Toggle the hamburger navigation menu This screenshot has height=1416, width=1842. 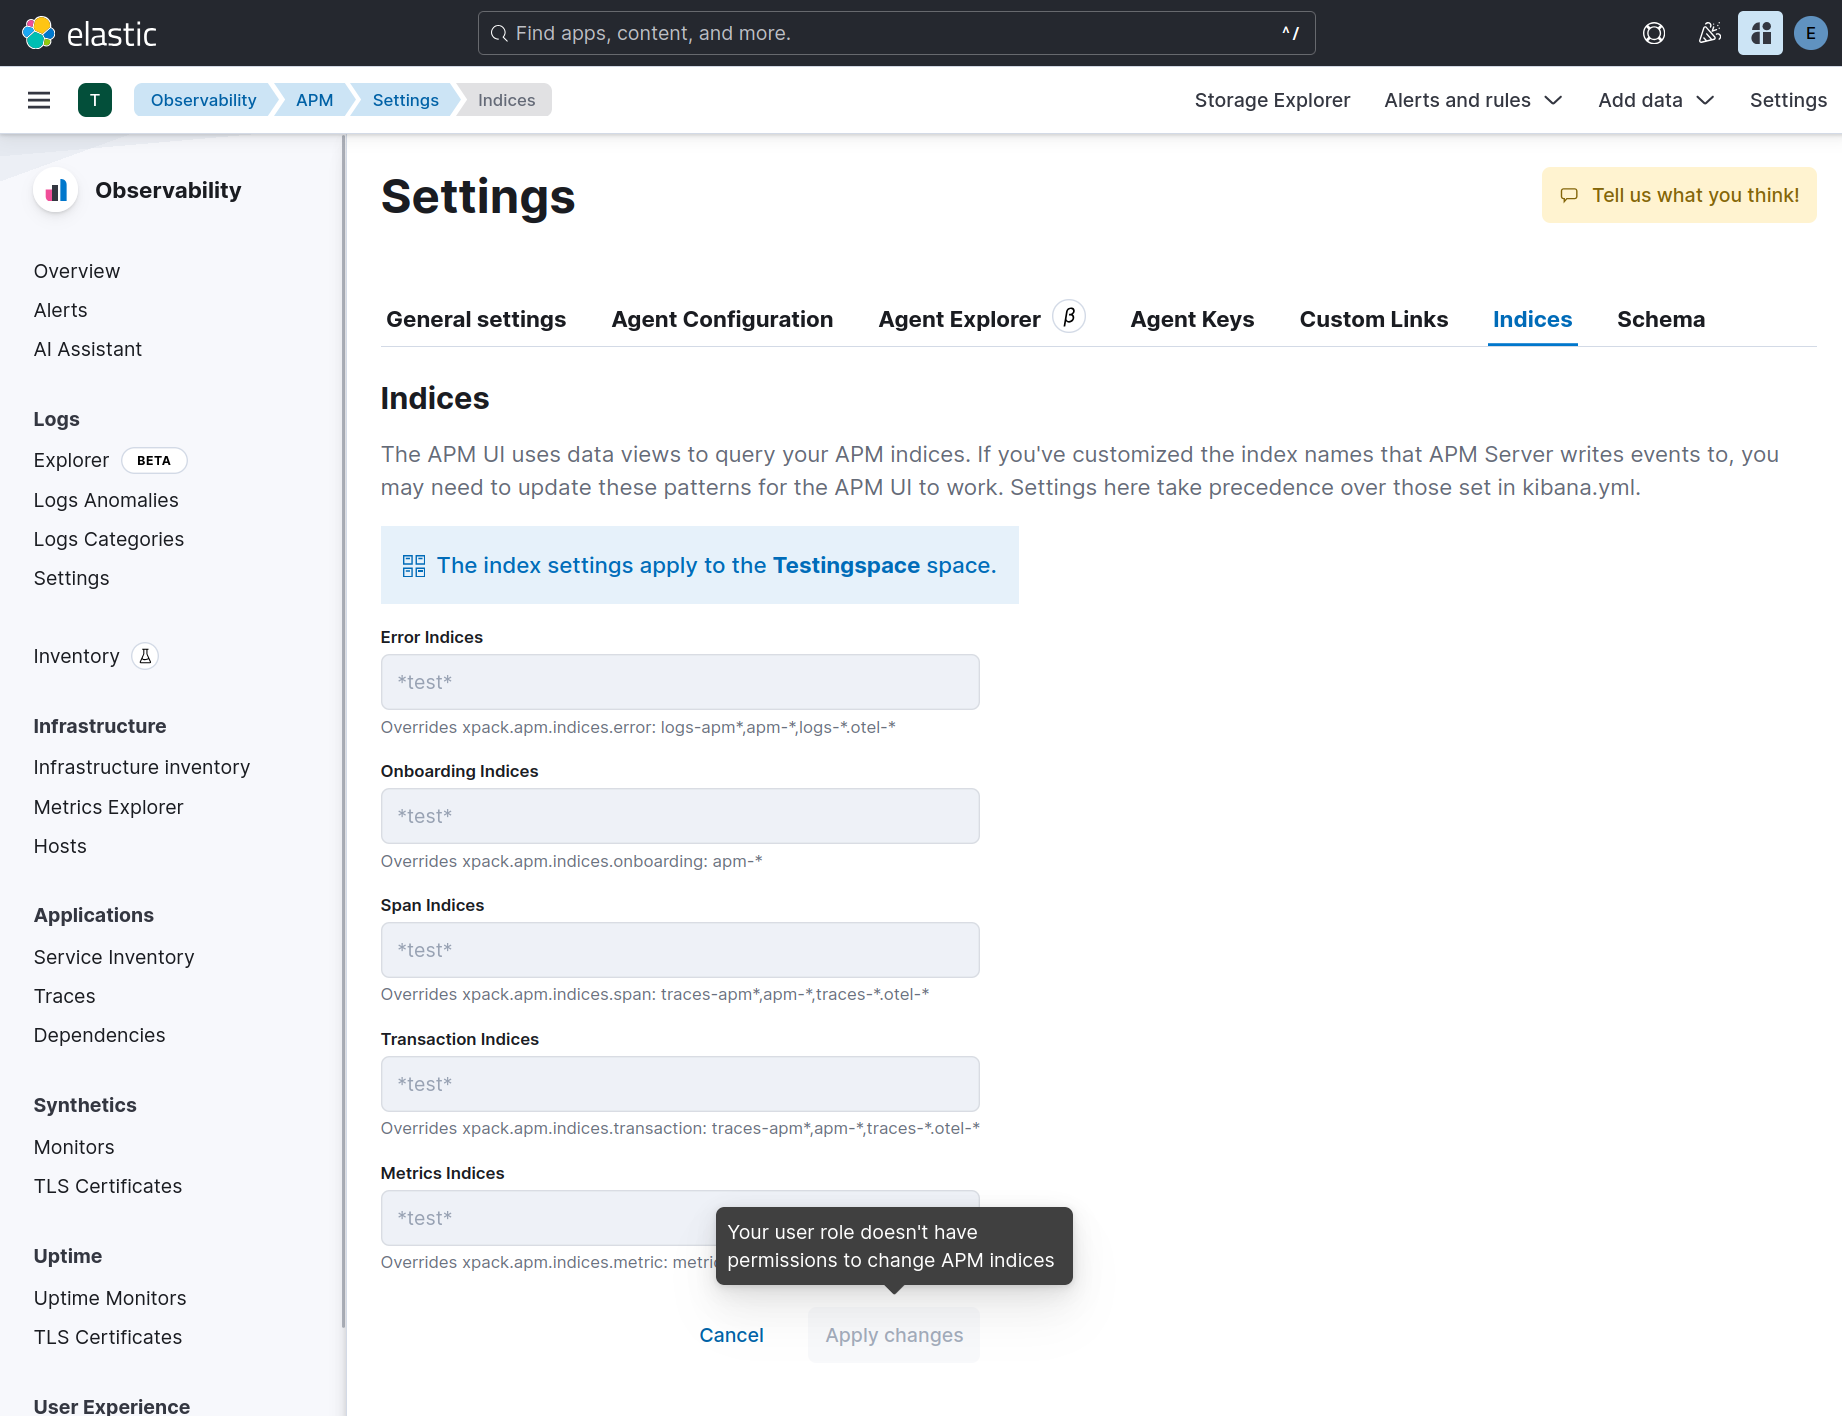point(39,100)
